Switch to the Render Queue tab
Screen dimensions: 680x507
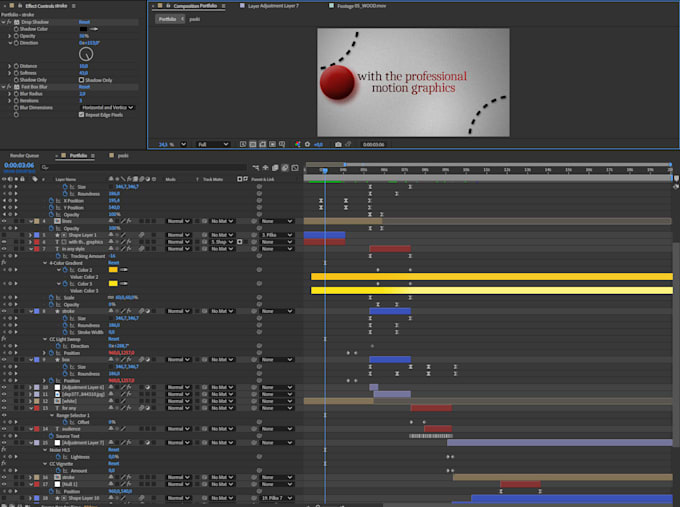click(24, 156)
